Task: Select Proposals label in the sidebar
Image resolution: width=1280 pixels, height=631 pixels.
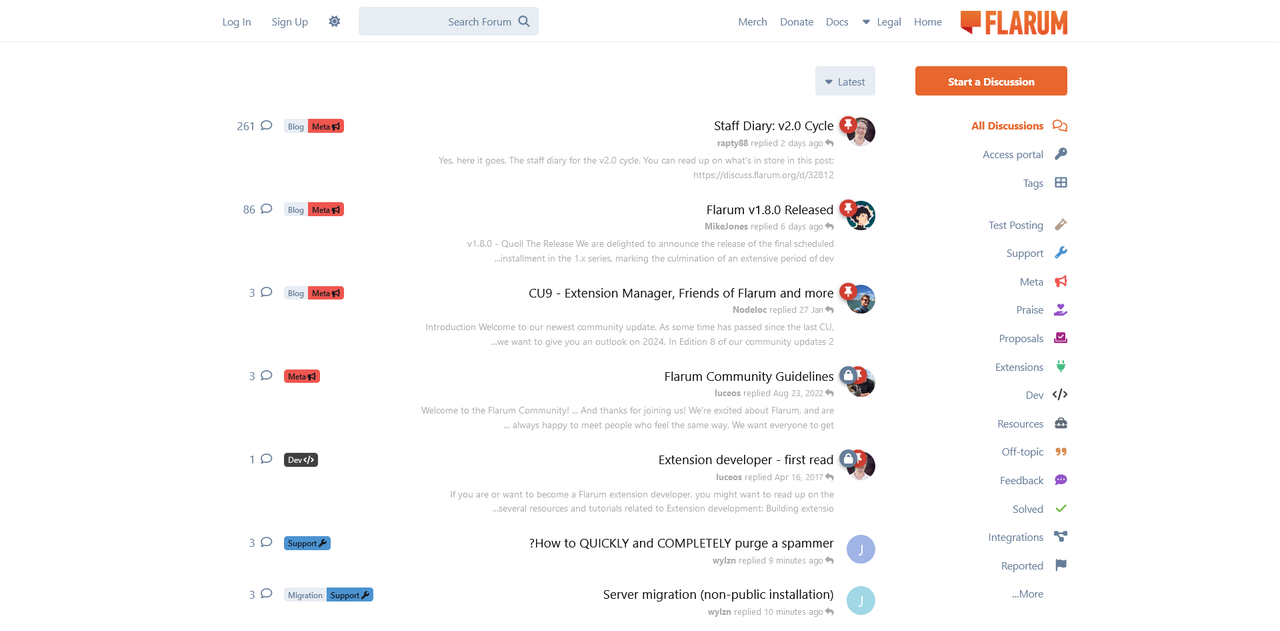Action: (x=1021, y=338)
